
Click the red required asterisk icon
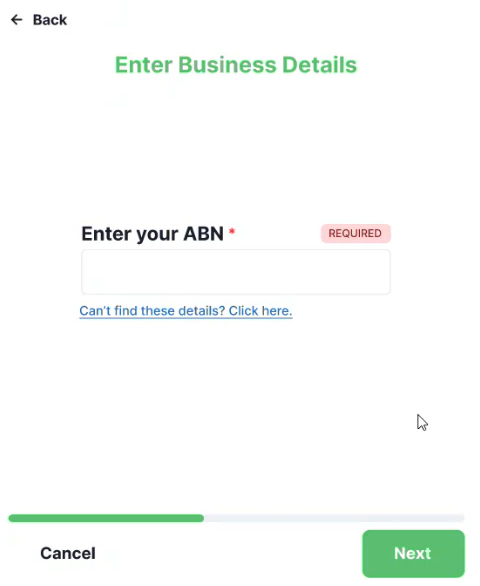(232, 231)
